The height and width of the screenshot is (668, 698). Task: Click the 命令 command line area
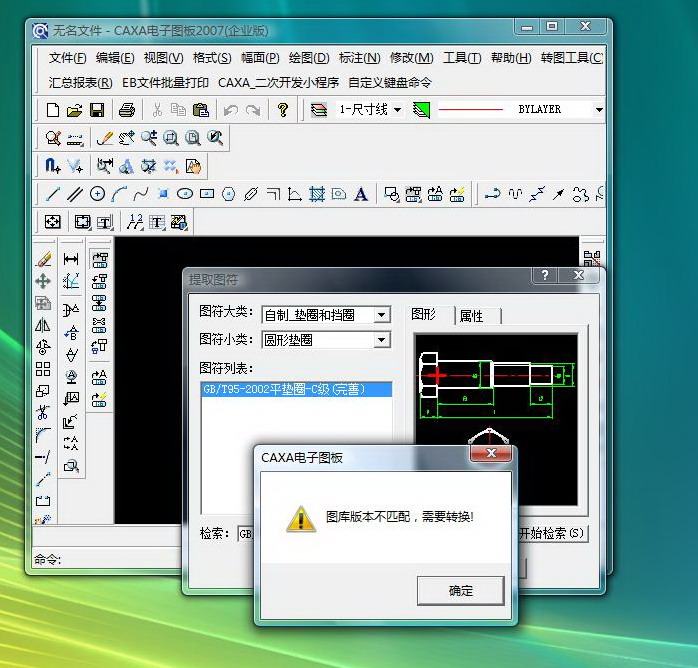click(107, 559)
